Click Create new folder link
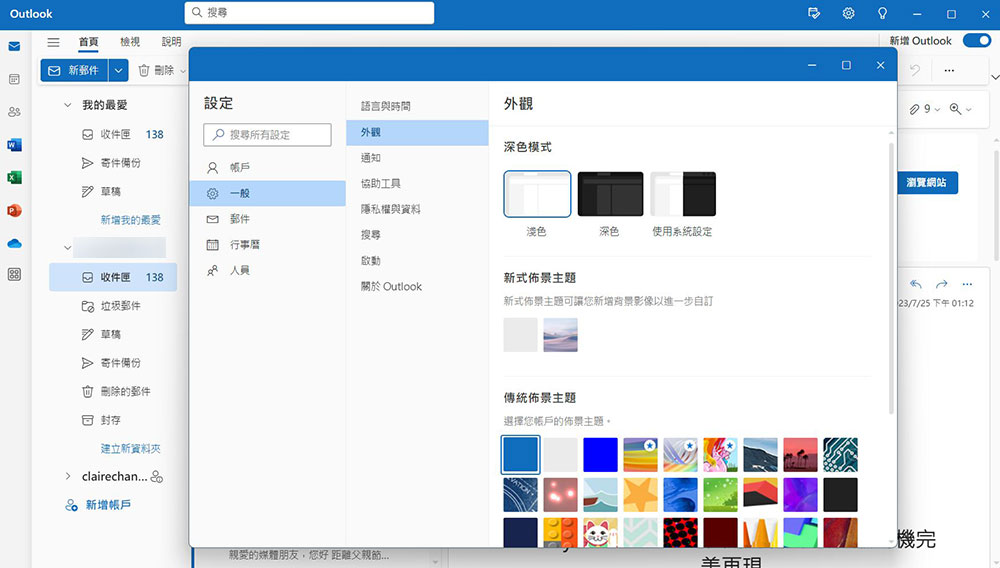Screen dimensions: 1000x568 131,449
